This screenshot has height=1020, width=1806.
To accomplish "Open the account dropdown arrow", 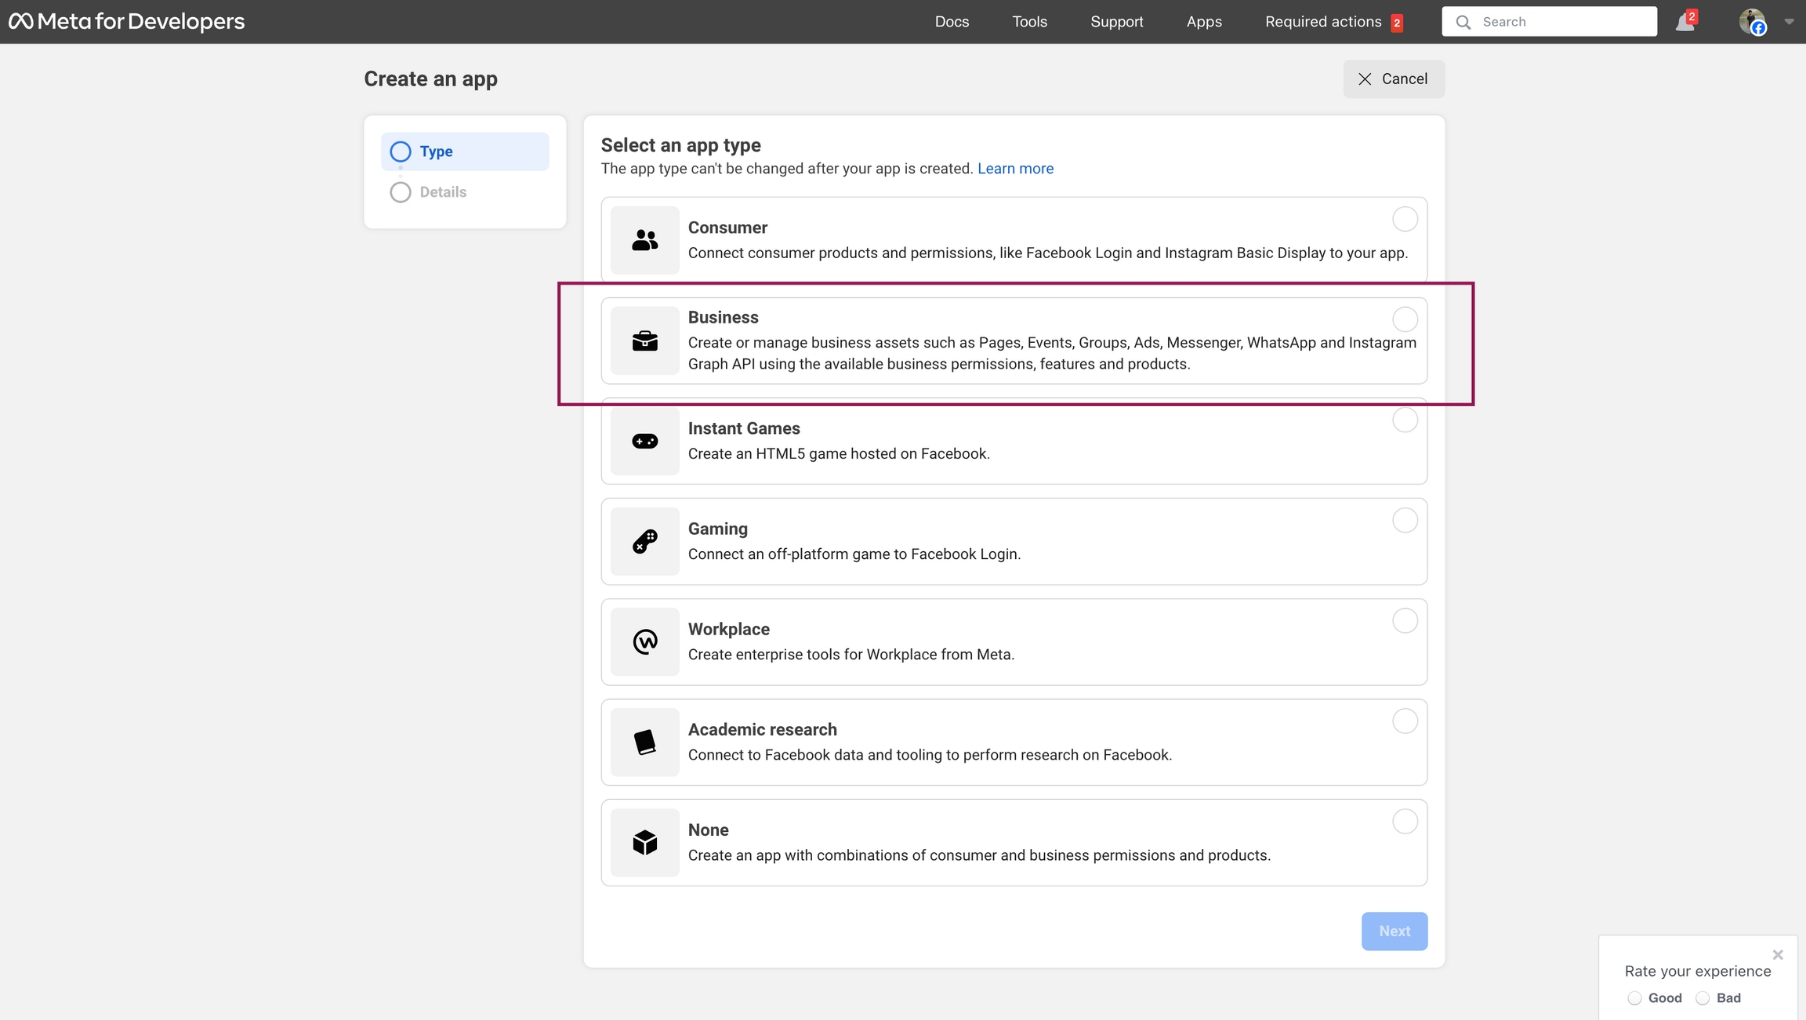I will pos(1789,21).
